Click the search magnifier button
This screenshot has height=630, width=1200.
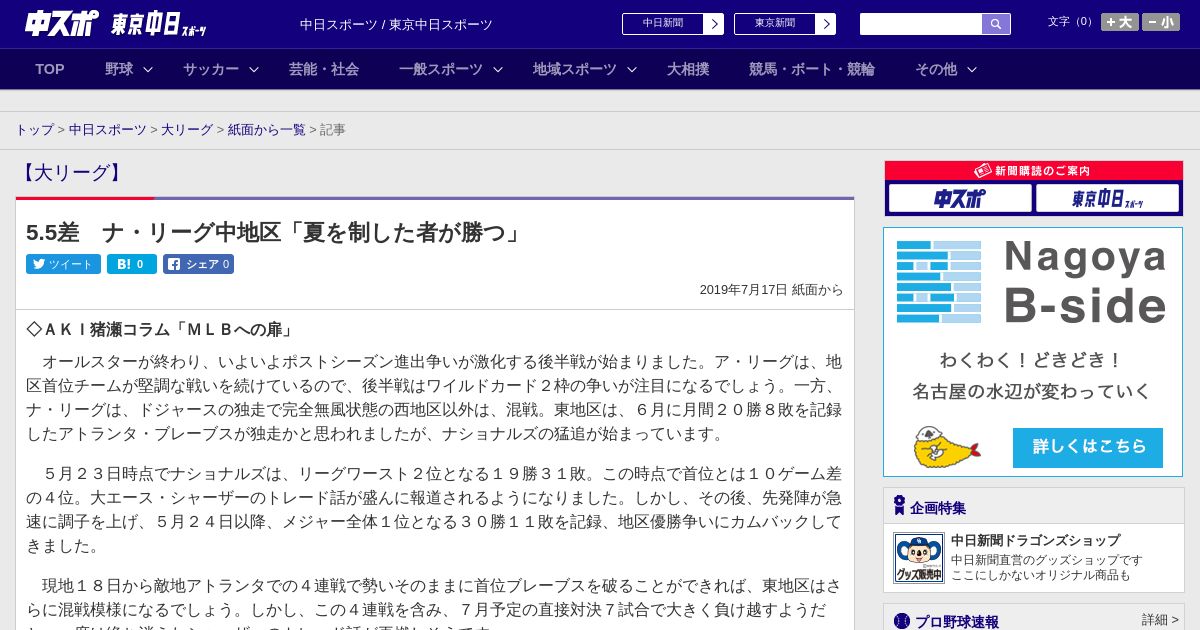(996, 24)
